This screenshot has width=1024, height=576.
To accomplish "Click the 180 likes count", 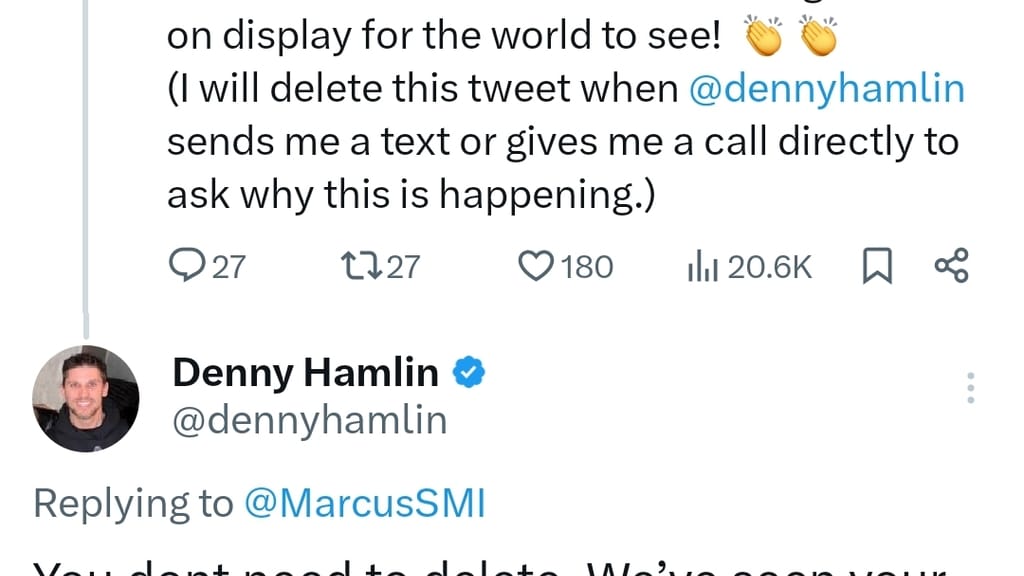I will [x=585, y=267].
